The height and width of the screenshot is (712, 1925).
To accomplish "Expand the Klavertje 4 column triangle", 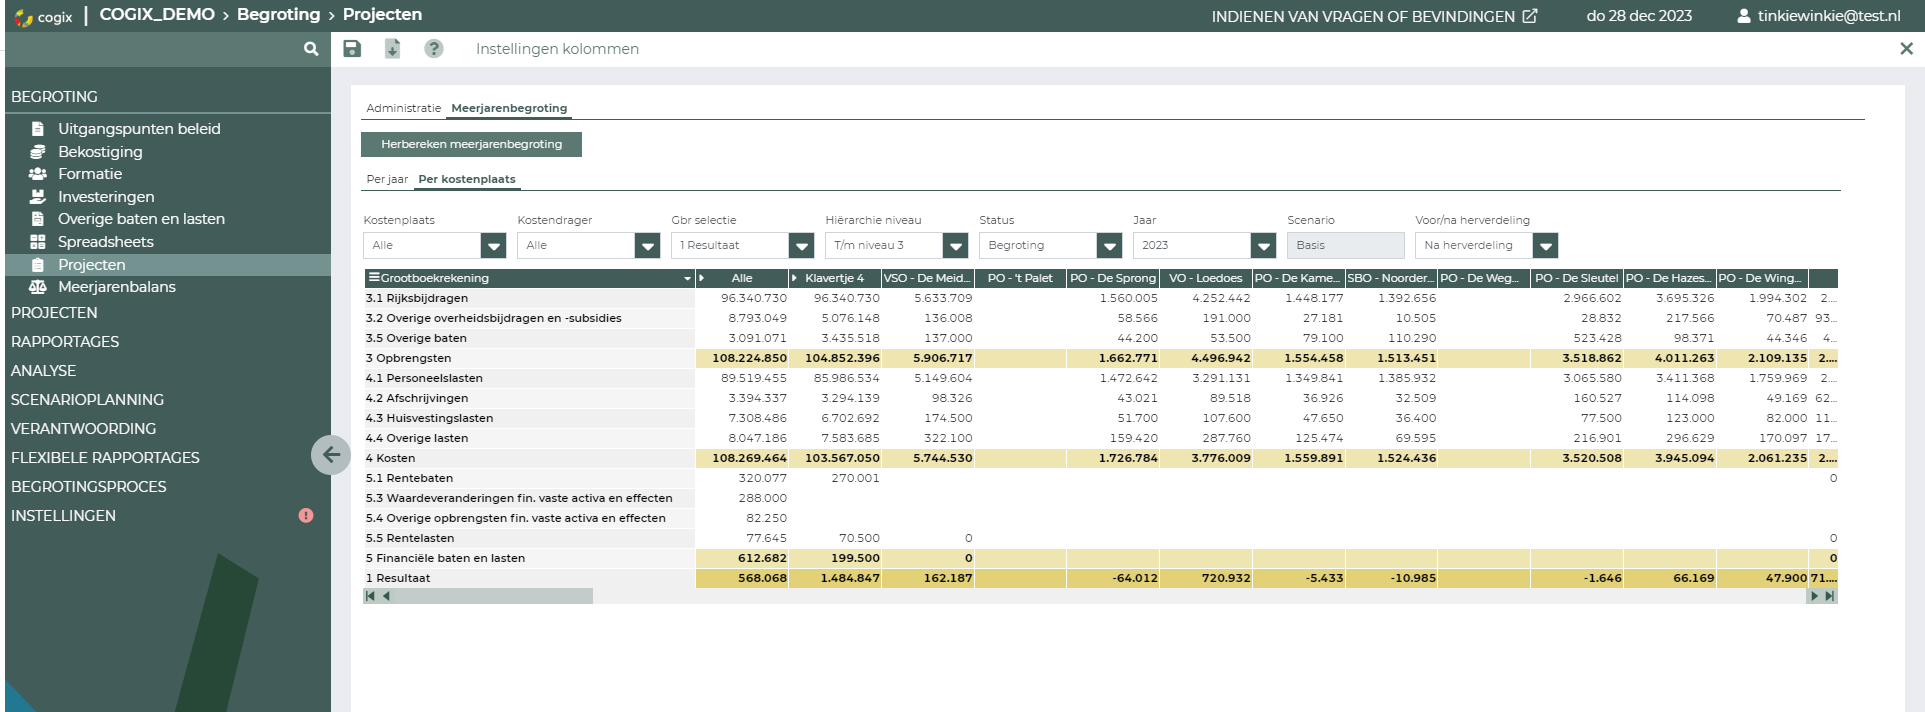I will [x=795, y=278].
